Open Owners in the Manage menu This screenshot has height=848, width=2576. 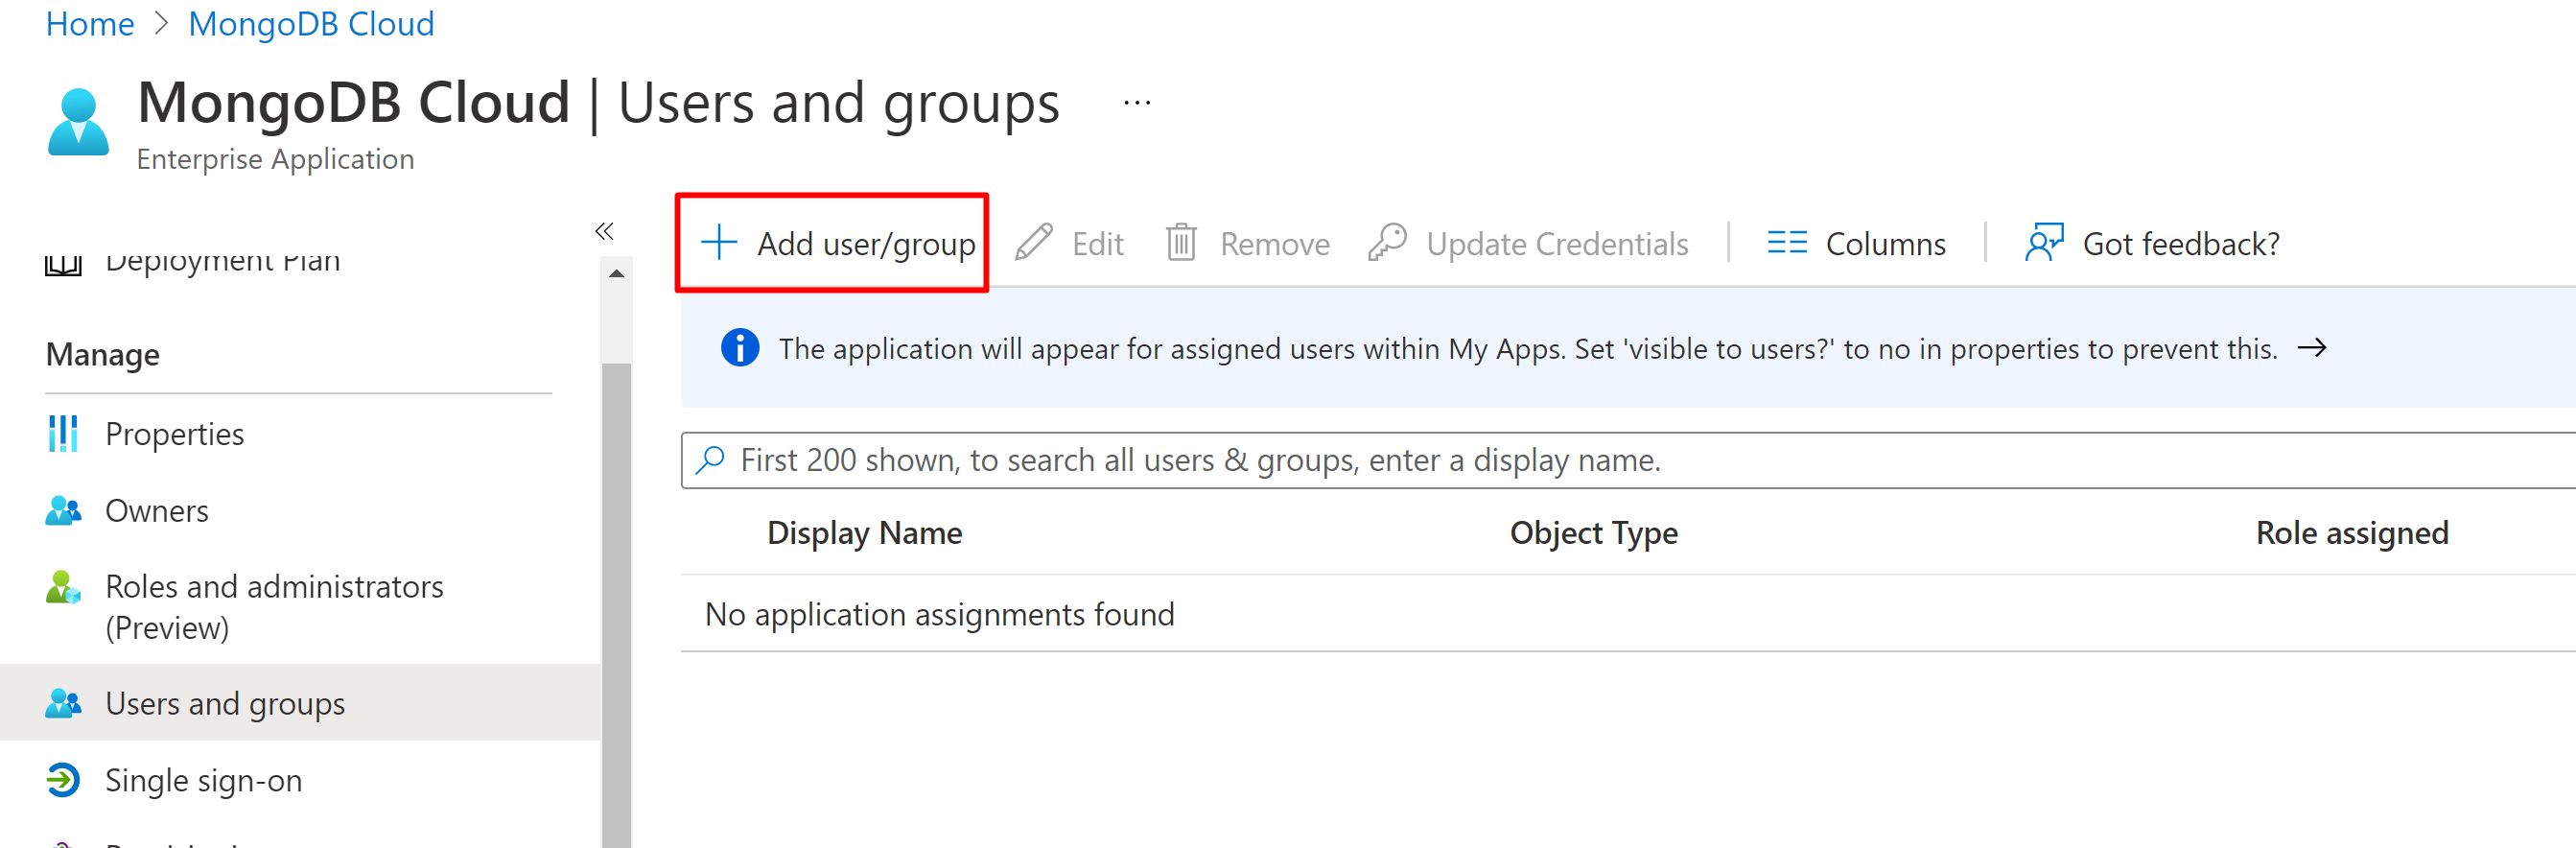pyautogui.click(x=156, y=511)
